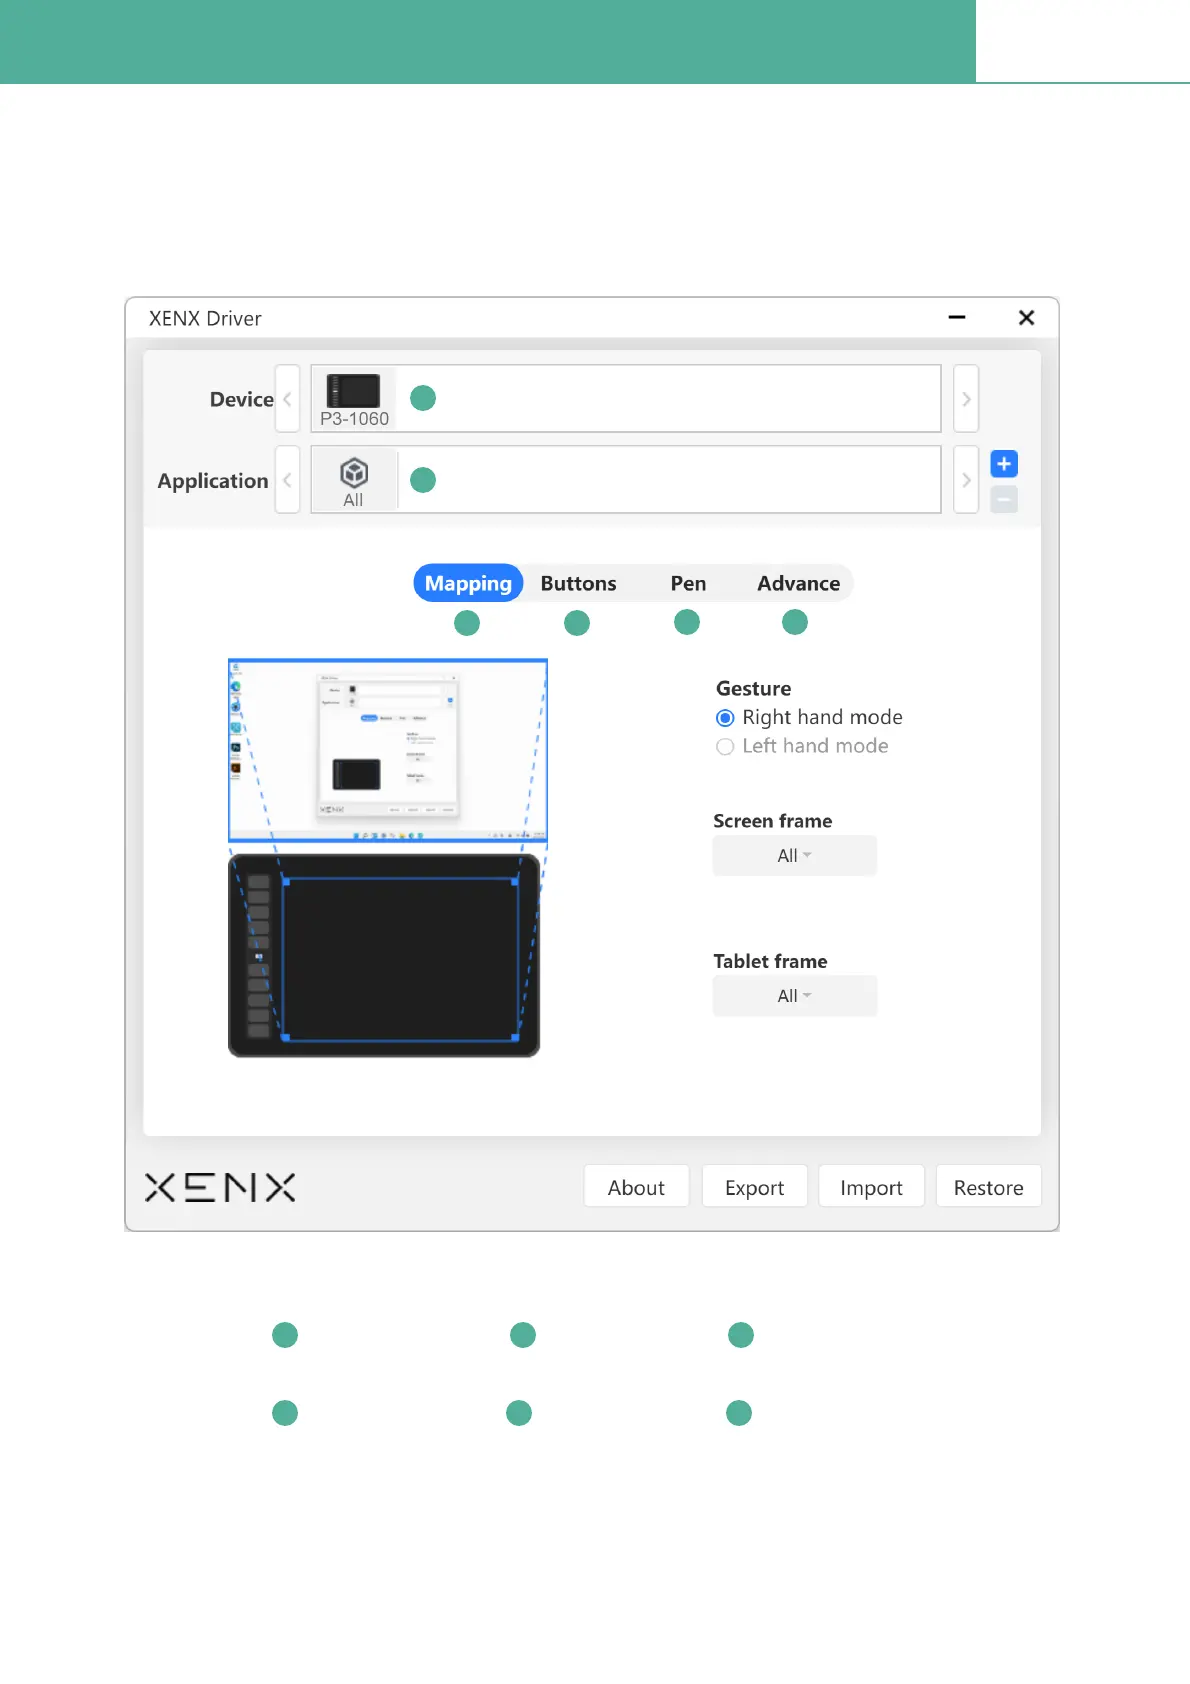This screenshot has width=1190, height=1684.
Task: Show previous application with left chevron
Action: 287,480
